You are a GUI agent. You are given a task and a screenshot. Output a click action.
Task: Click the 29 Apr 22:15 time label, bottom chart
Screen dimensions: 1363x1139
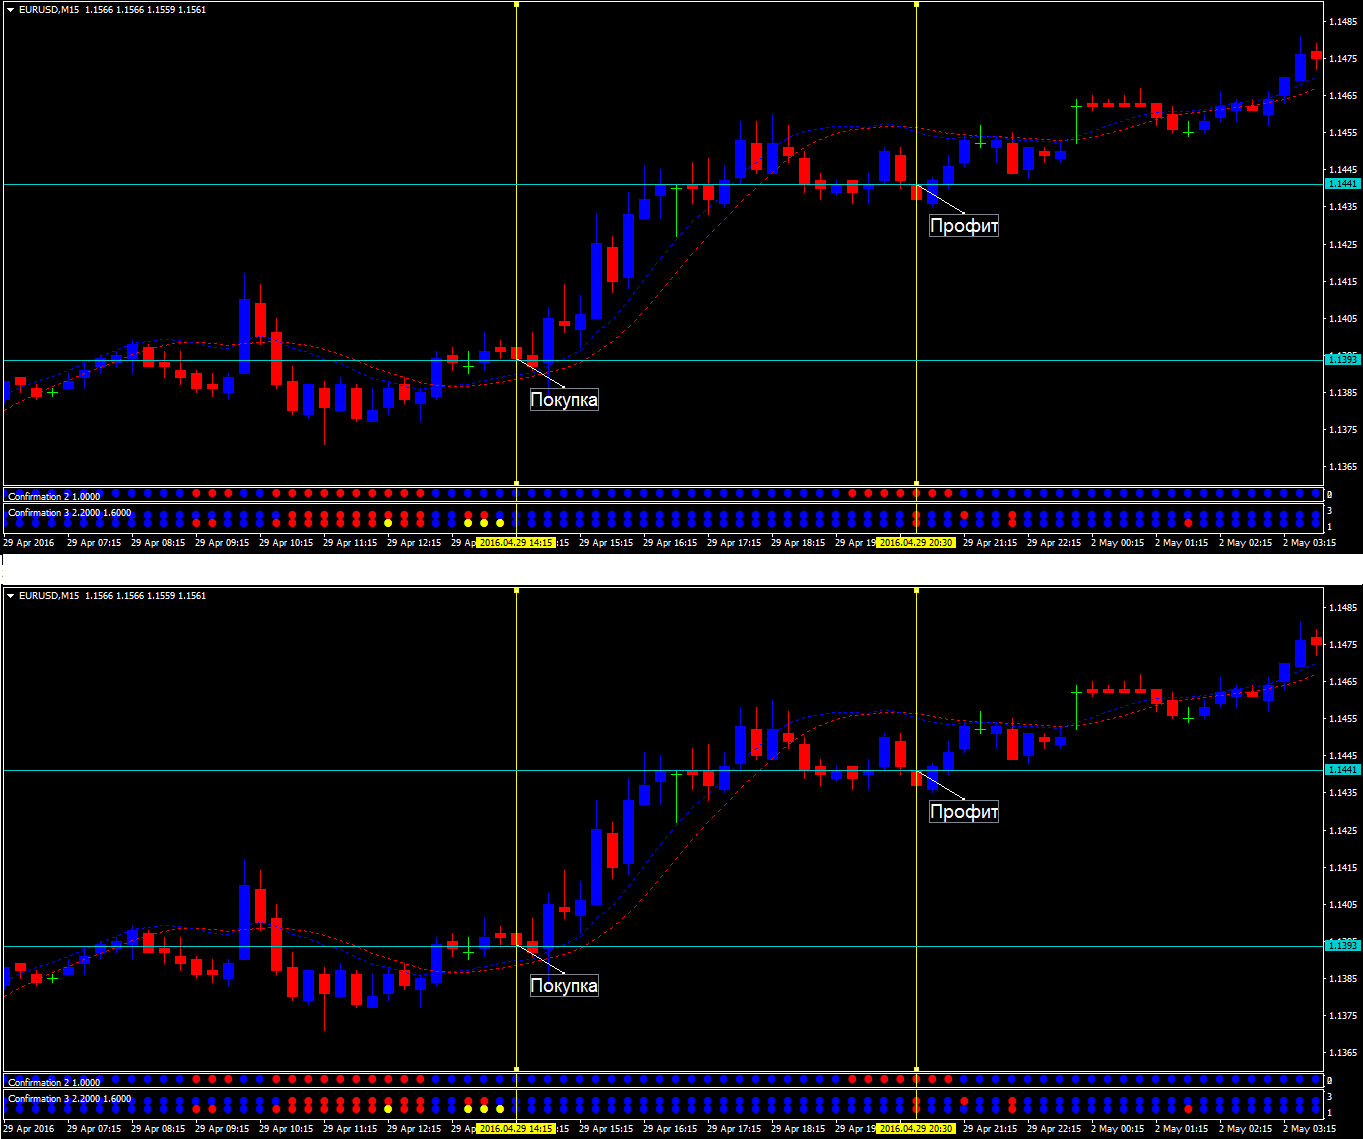[1054, 1129]
